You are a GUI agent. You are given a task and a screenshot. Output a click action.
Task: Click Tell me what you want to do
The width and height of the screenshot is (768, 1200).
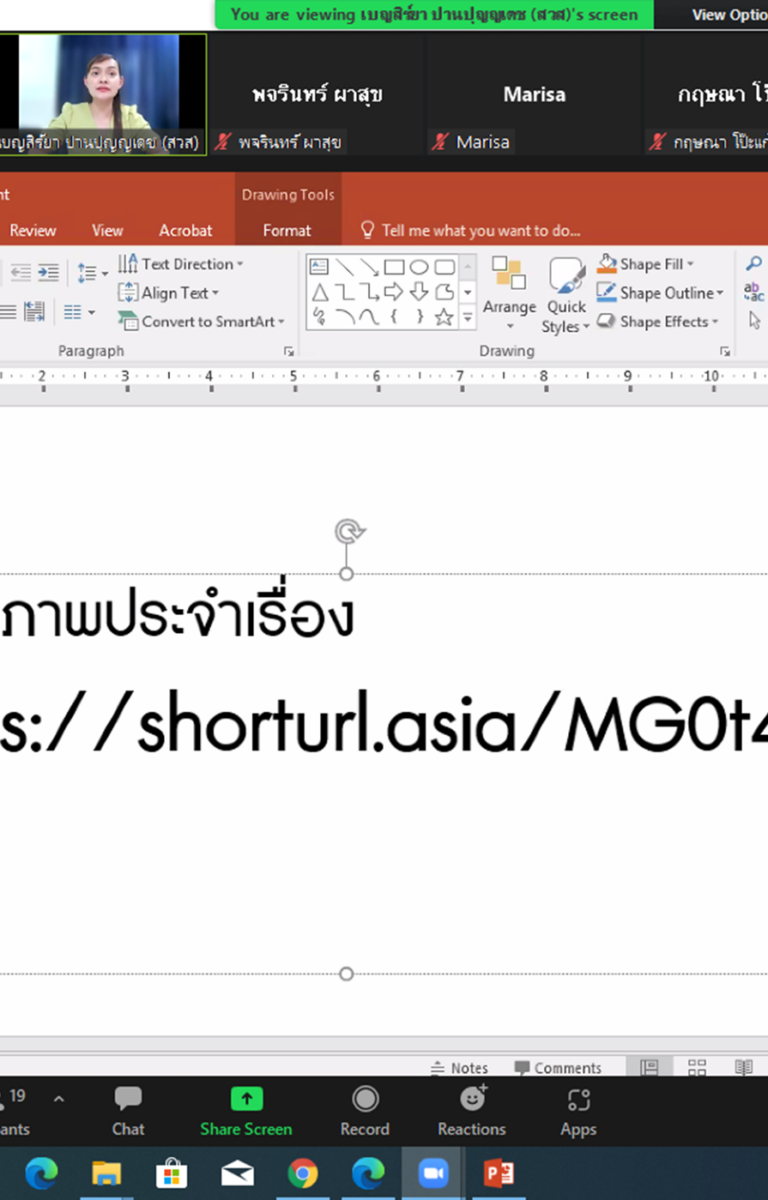[470, 230]
